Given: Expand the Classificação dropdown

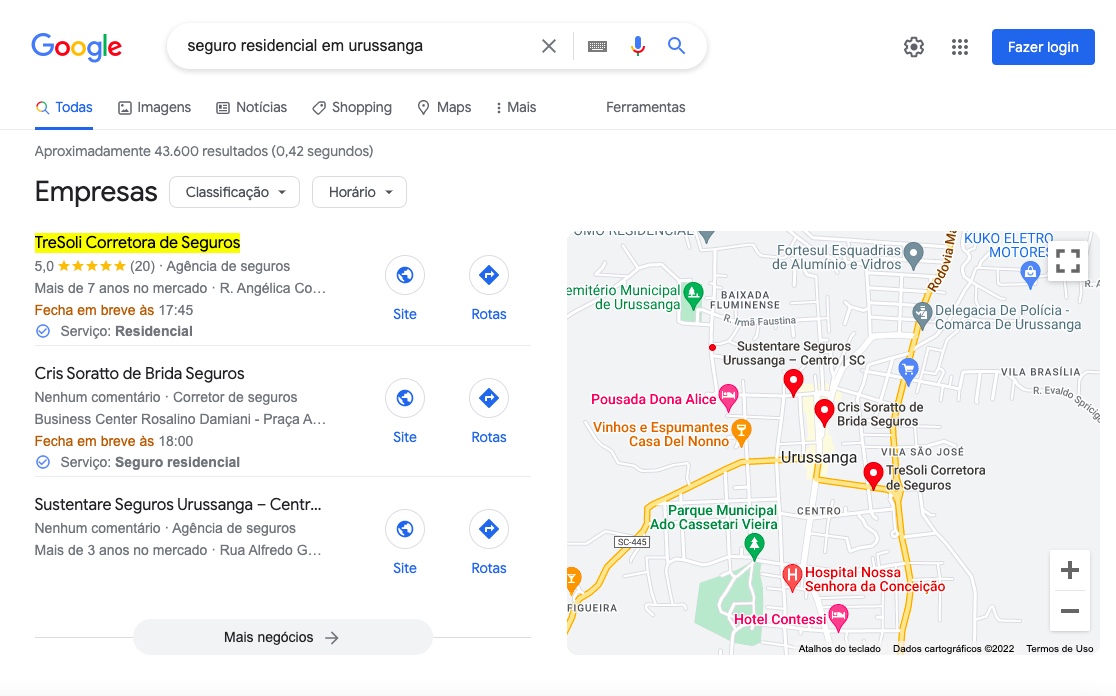Looking at the screenshot, I should pos(234,192).
